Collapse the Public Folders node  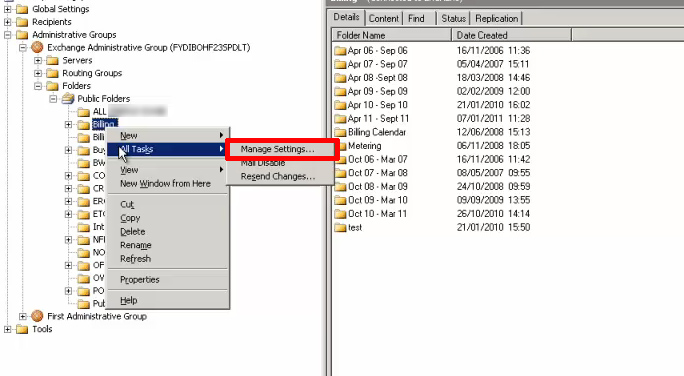click(x=53, y=99)
